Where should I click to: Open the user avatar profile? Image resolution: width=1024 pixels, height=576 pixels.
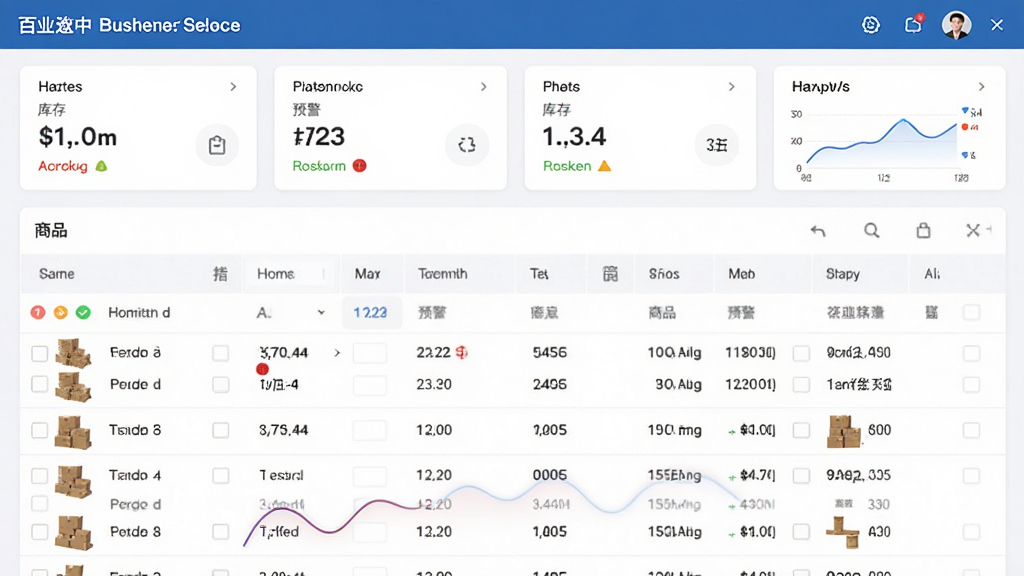coord(956,25)
